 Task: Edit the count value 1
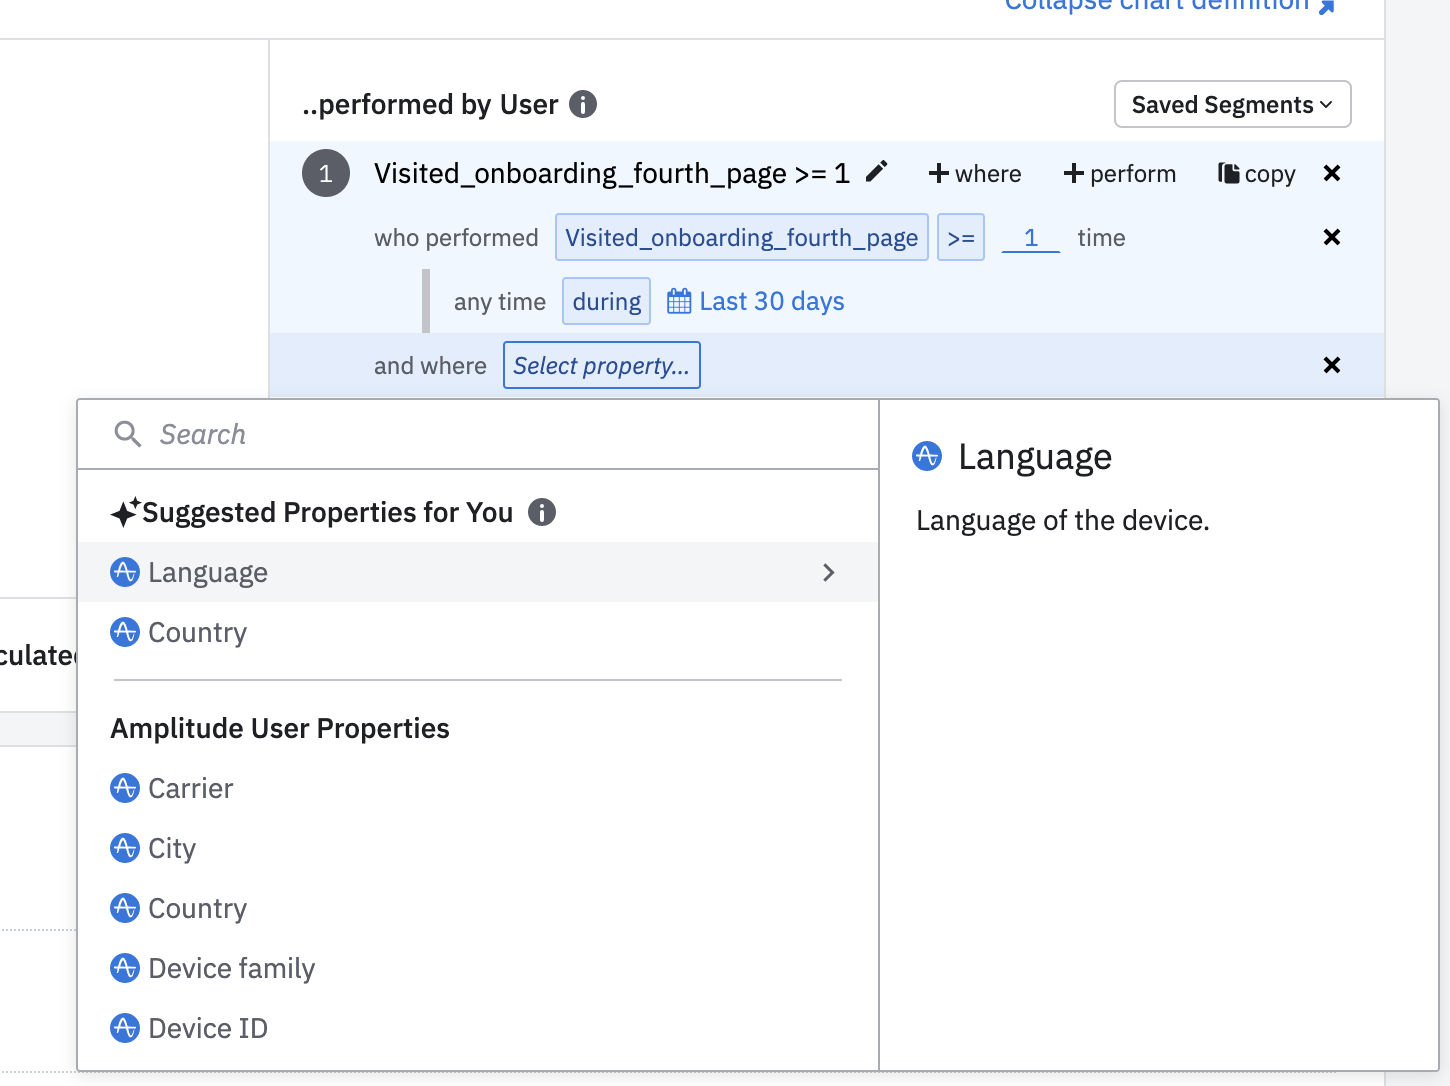1031,238
